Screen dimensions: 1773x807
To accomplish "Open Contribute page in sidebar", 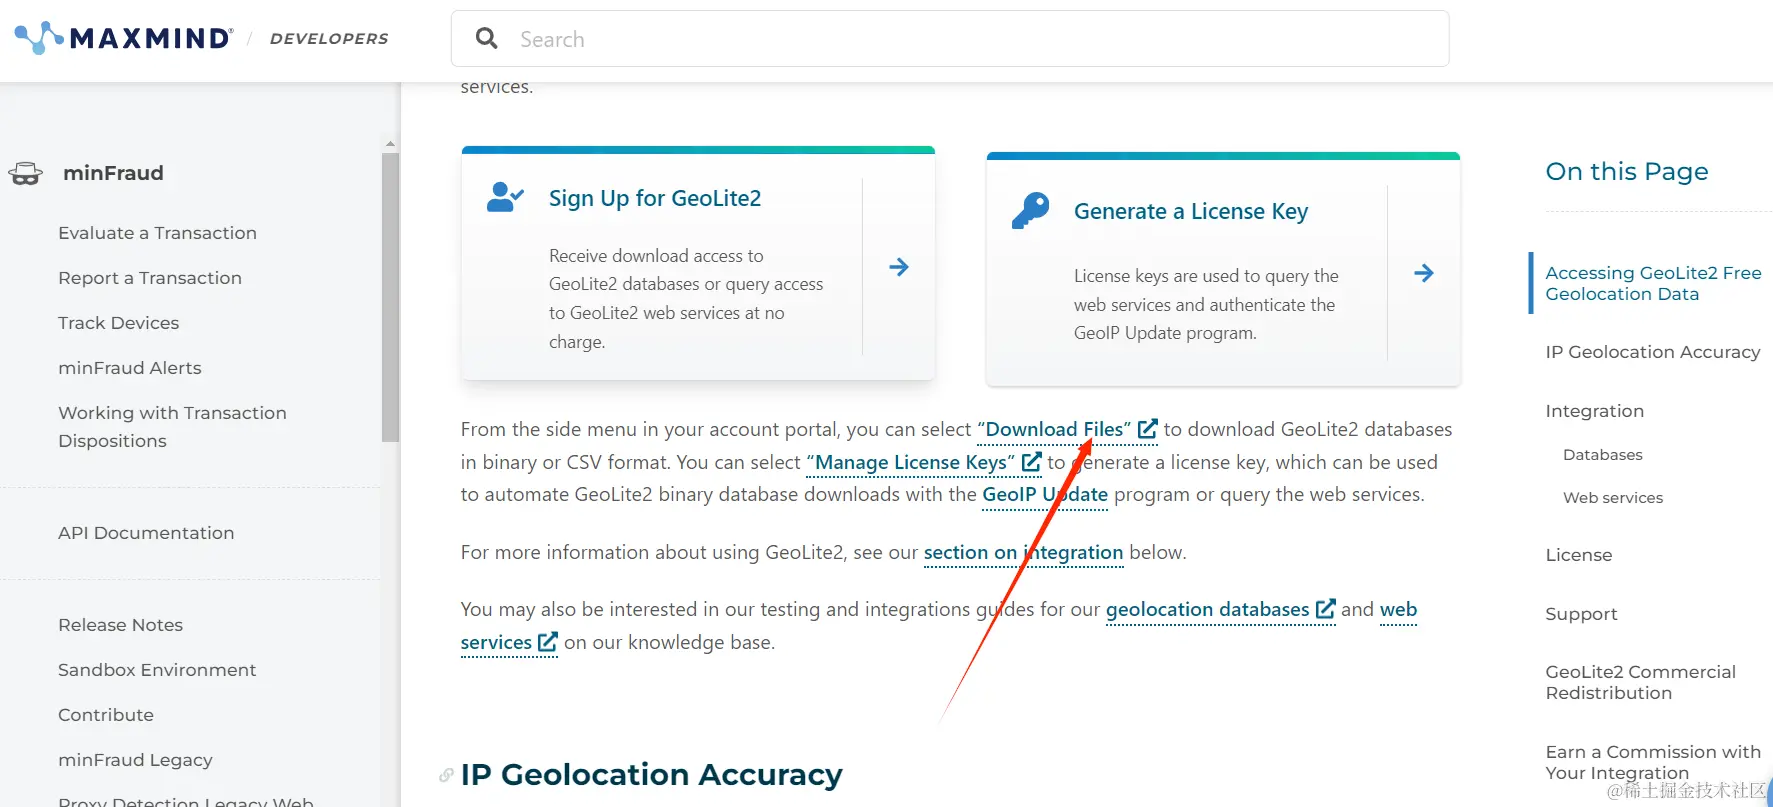I will click(x=106, y=715).
